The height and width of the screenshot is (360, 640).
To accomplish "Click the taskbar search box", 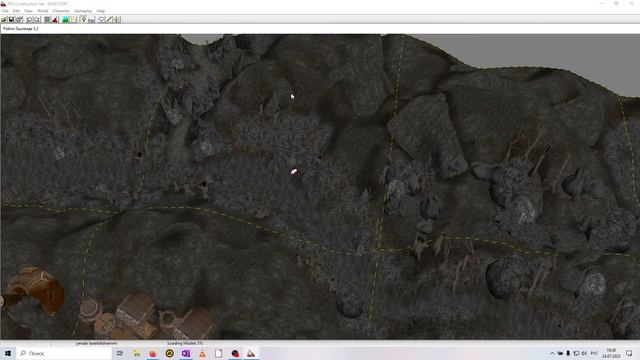I will (64, 353).
